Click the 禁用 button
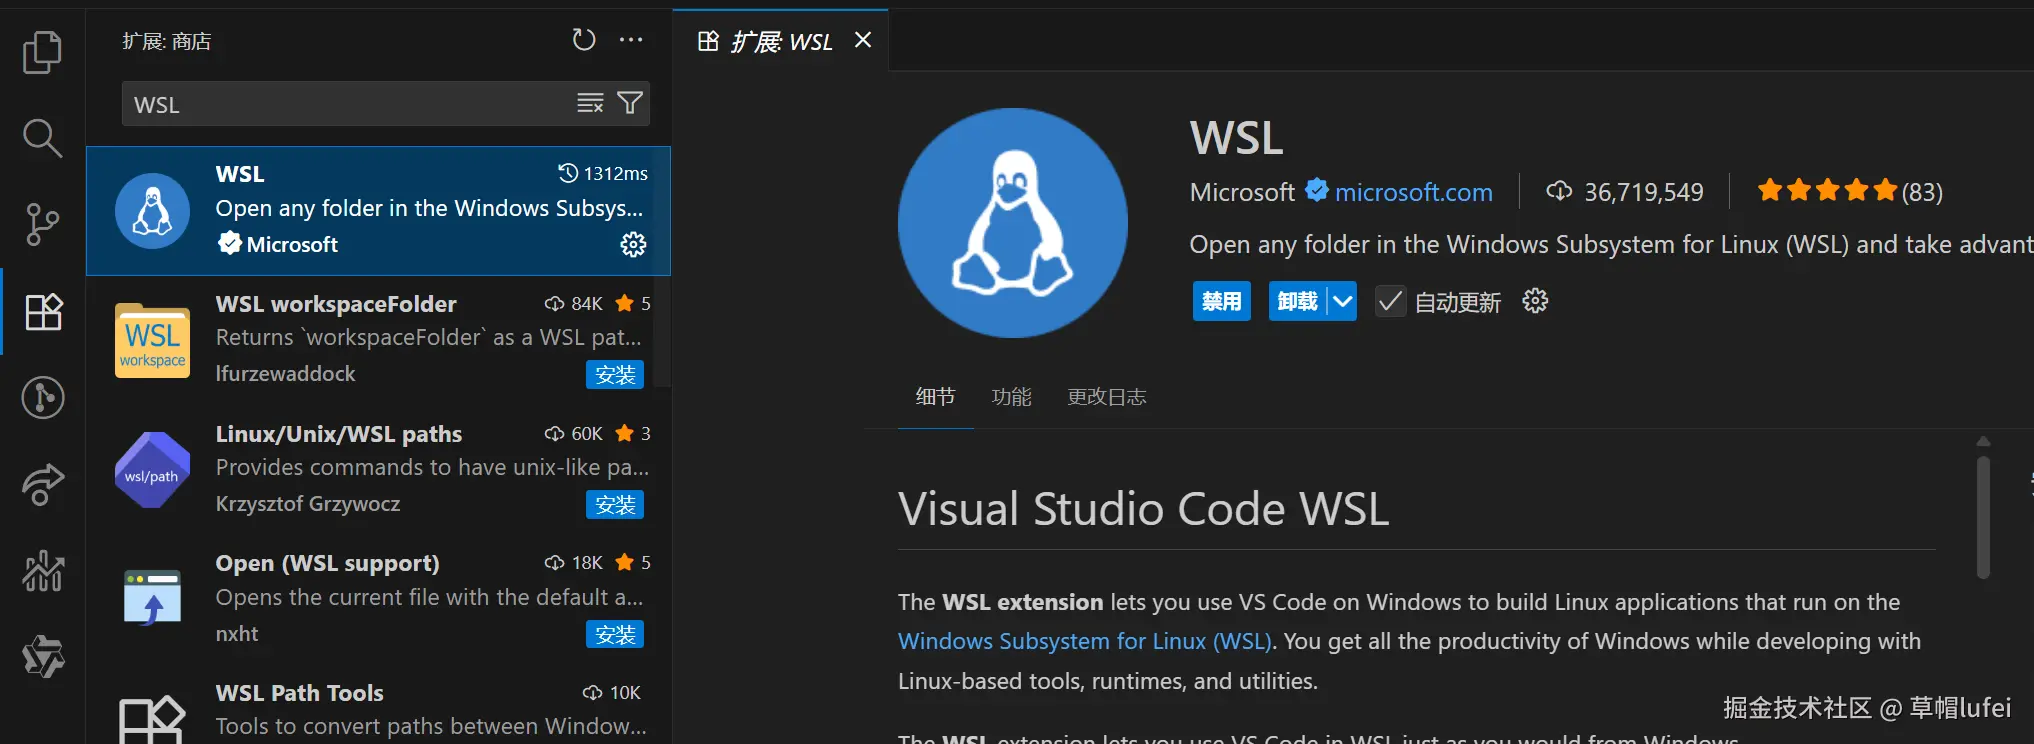2034x744 pixels. (1221, 301)
